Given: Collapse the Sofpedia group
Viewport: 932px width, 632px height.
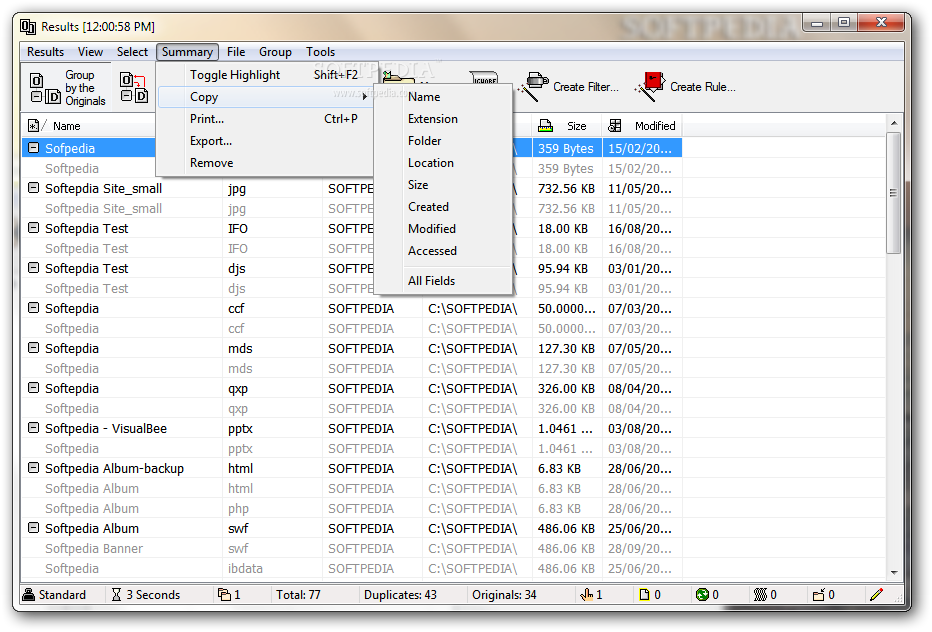Looking at the screenshot, I should (x=34, y=147).
